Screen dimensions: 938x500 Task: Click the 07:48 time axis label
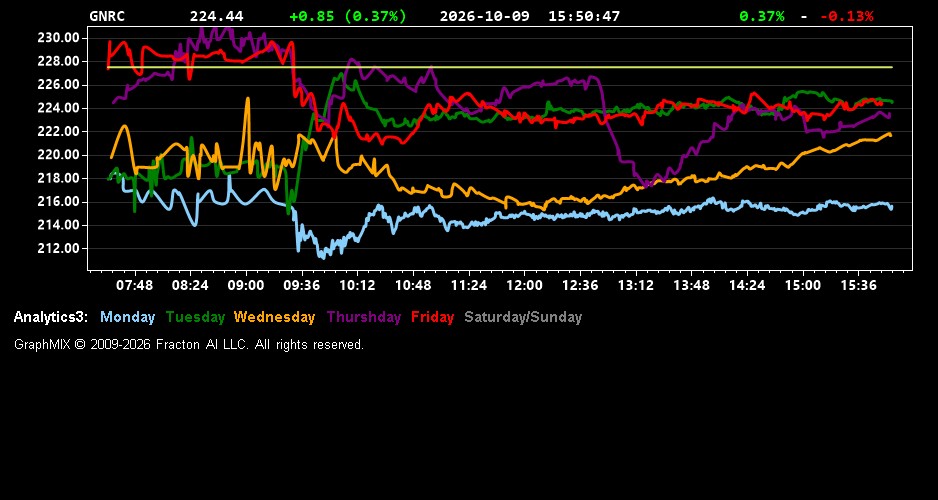tap(135, 285)
